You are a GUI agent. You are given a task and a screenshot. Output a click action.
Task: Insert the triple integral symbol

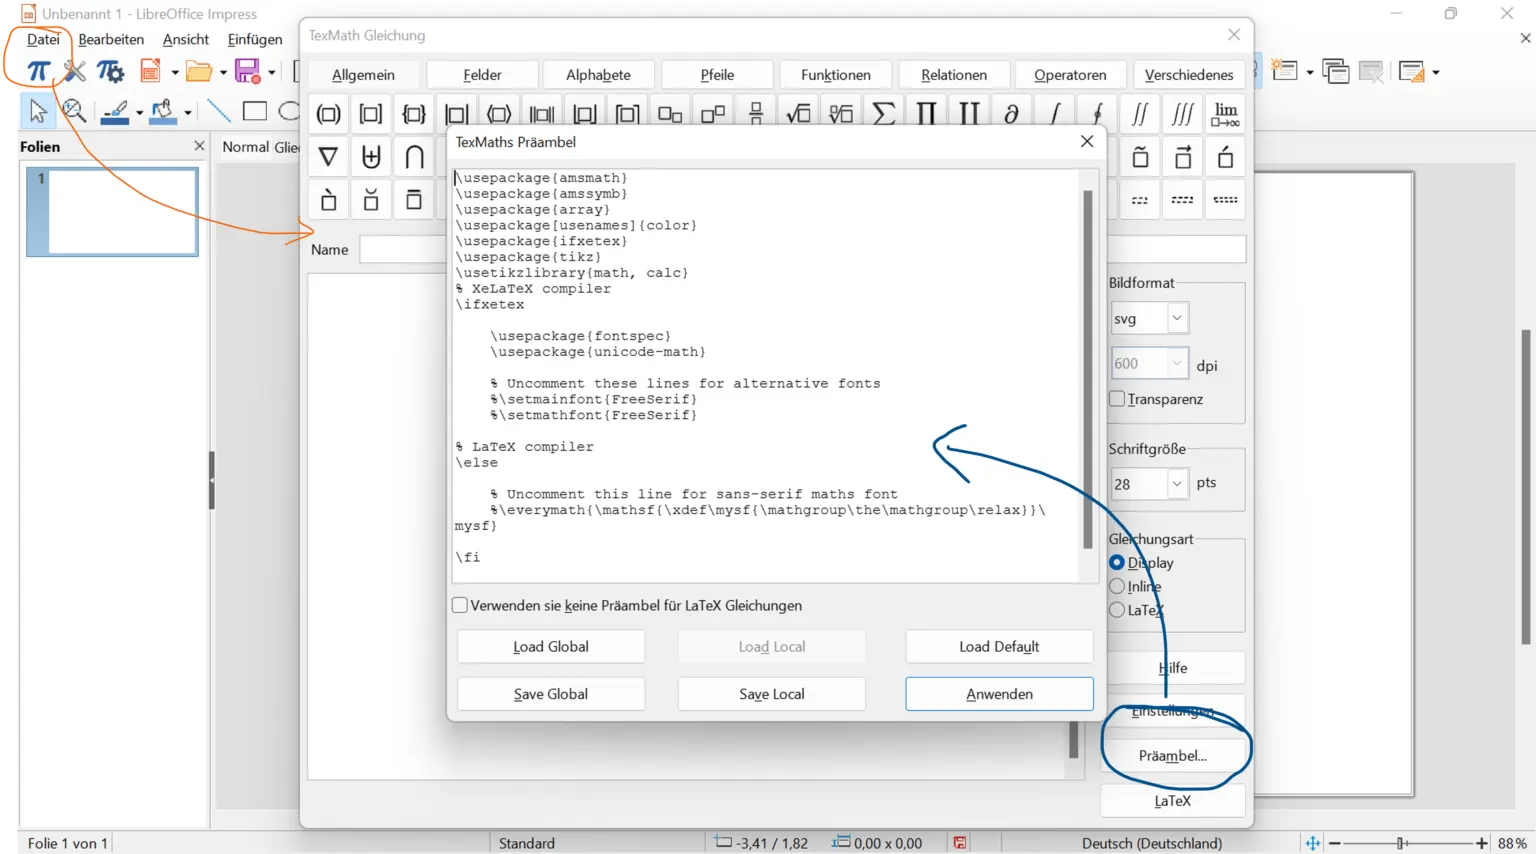coord(1183,114)
